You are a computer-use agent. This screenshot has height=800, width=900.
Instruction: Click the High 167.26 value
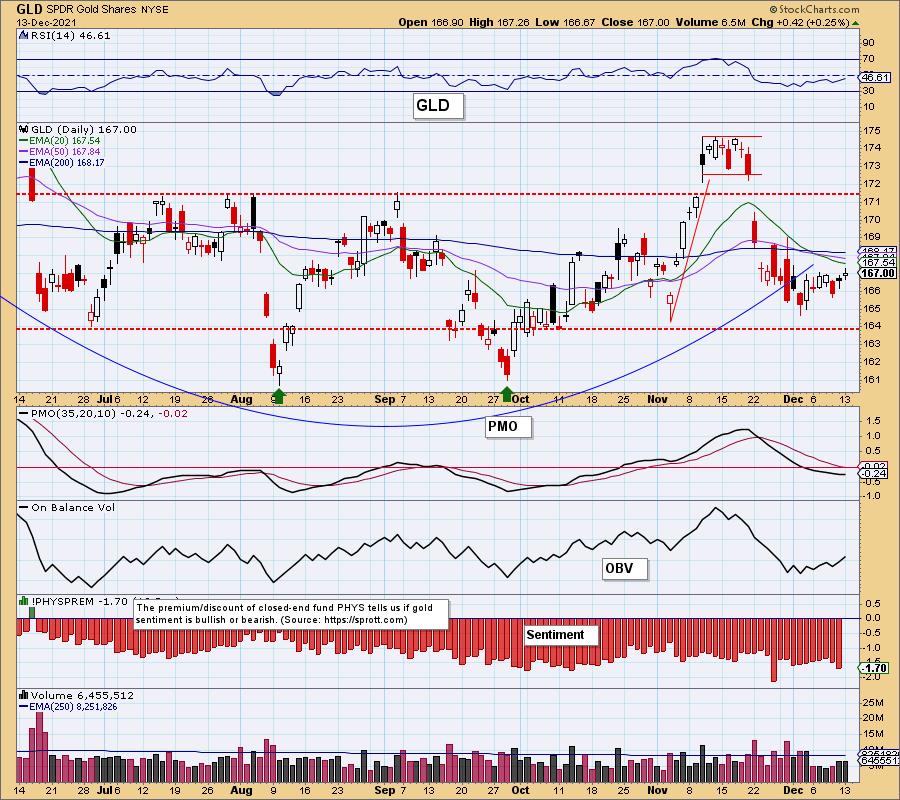tap(499, 22)
